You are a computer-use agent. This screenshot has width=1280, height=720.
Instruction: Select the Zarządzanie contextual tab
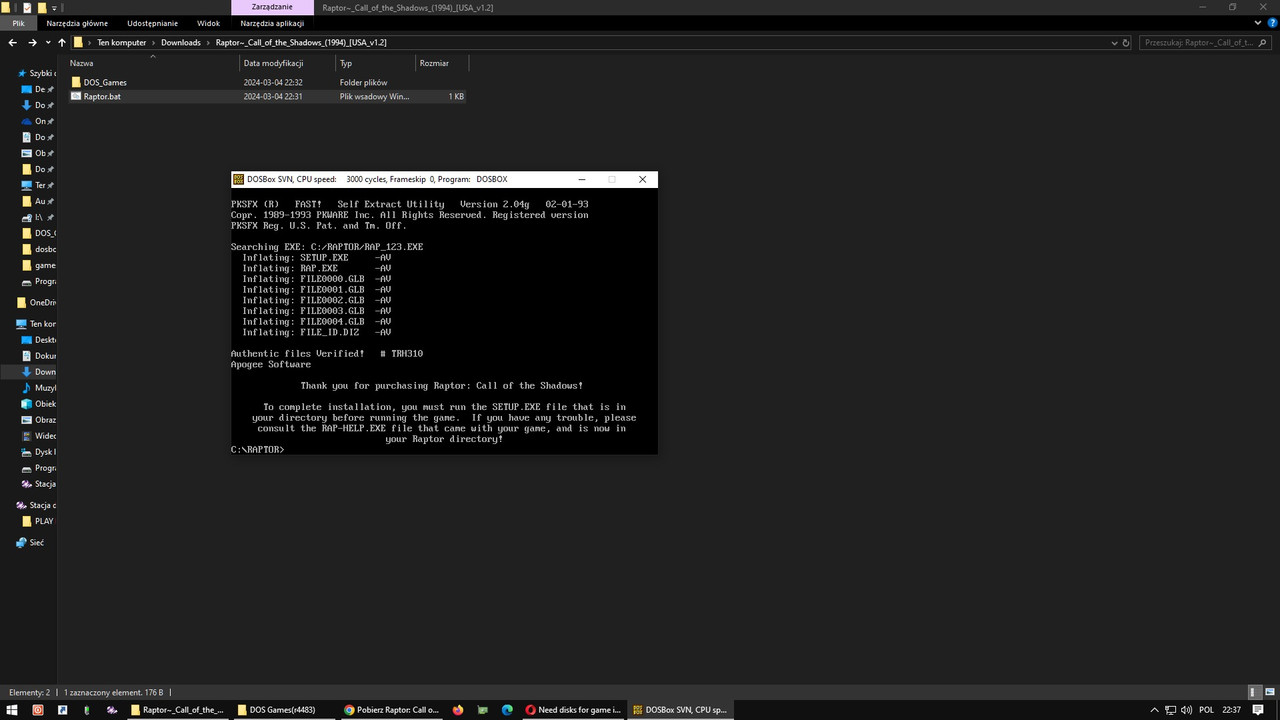point(272,7)
